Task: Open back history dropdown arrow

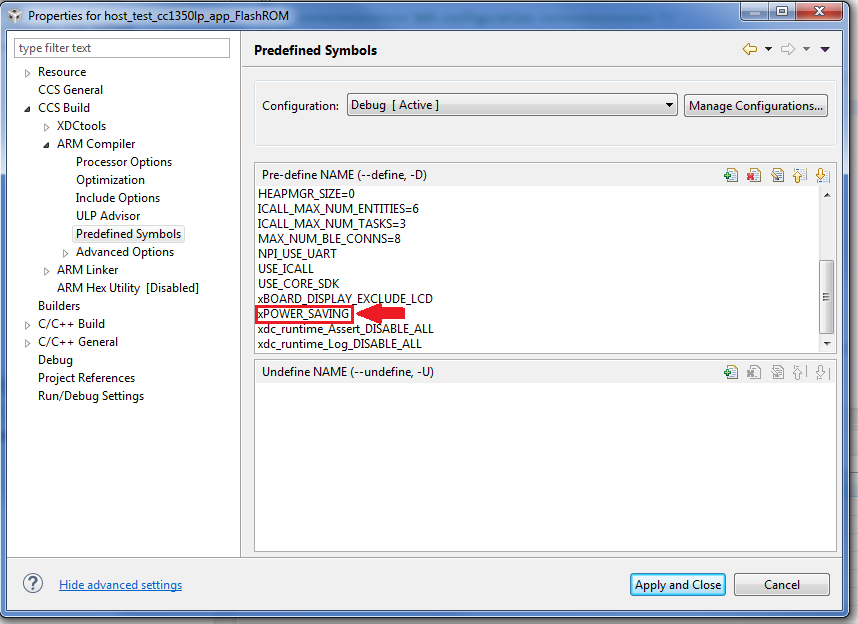Action: [768, 49]
